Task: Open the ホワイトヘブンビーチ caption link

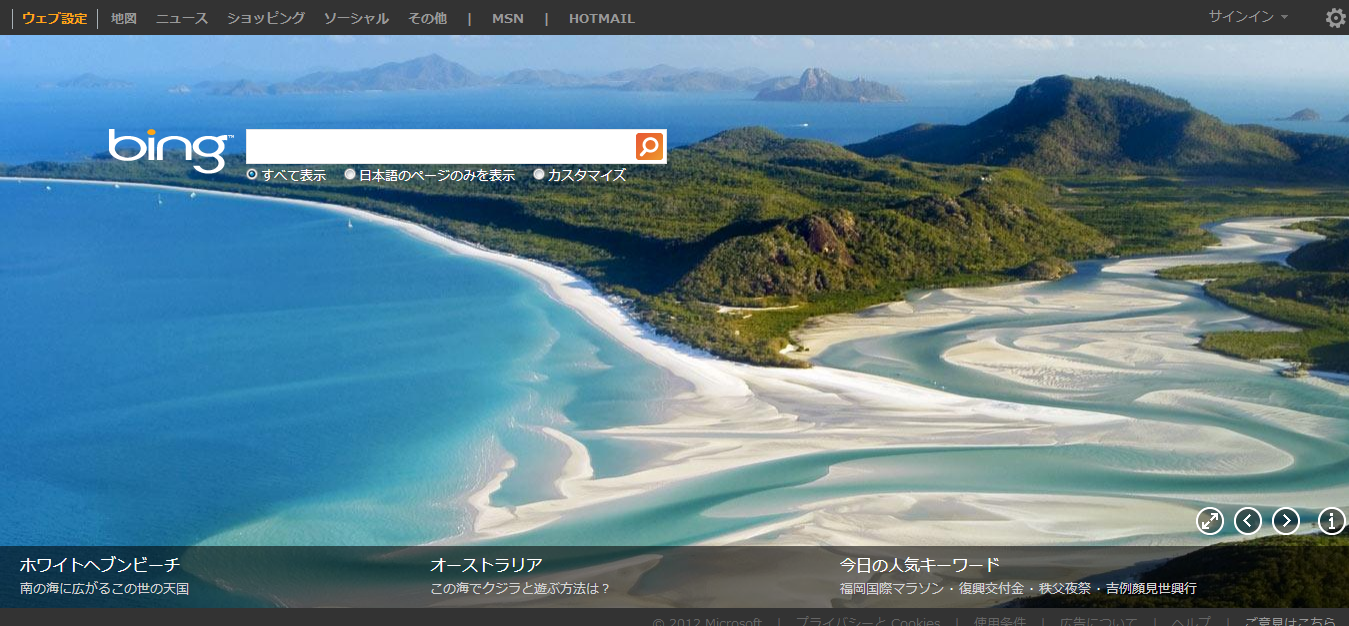Action: [x=100, y=565]
